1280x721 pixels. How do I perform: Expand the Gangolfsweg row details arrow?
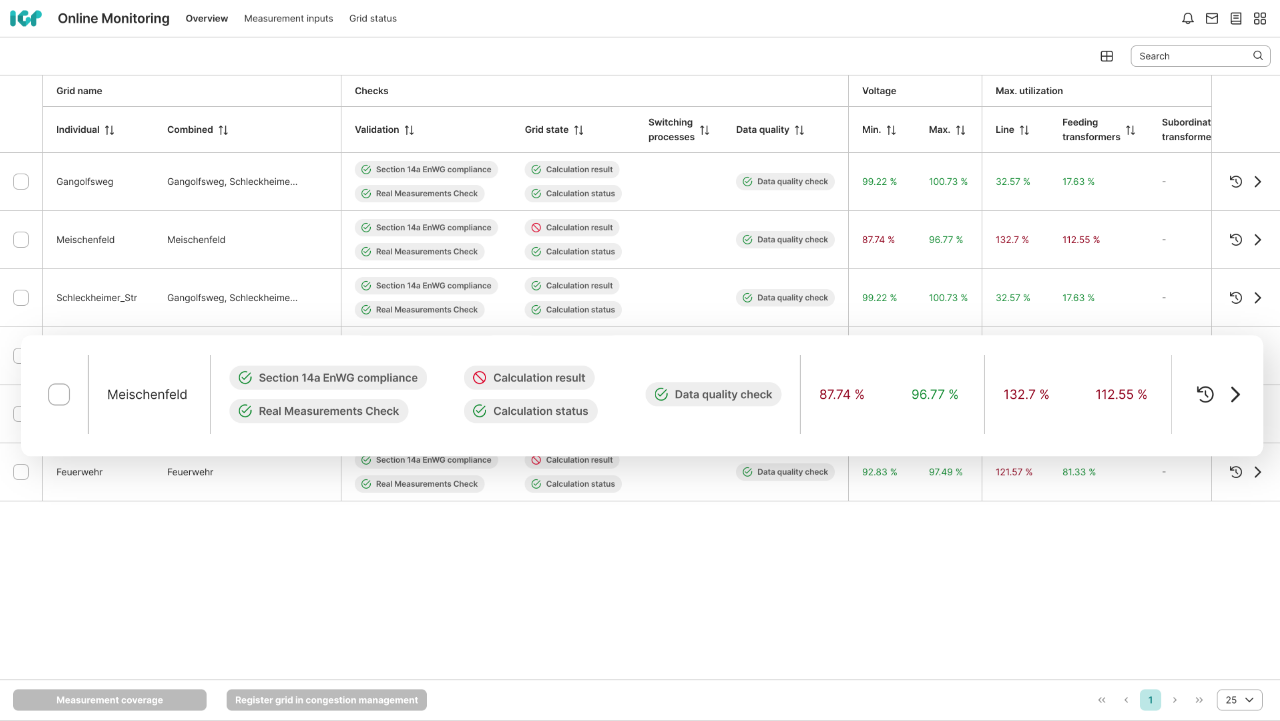click(x=1258, y=182)
